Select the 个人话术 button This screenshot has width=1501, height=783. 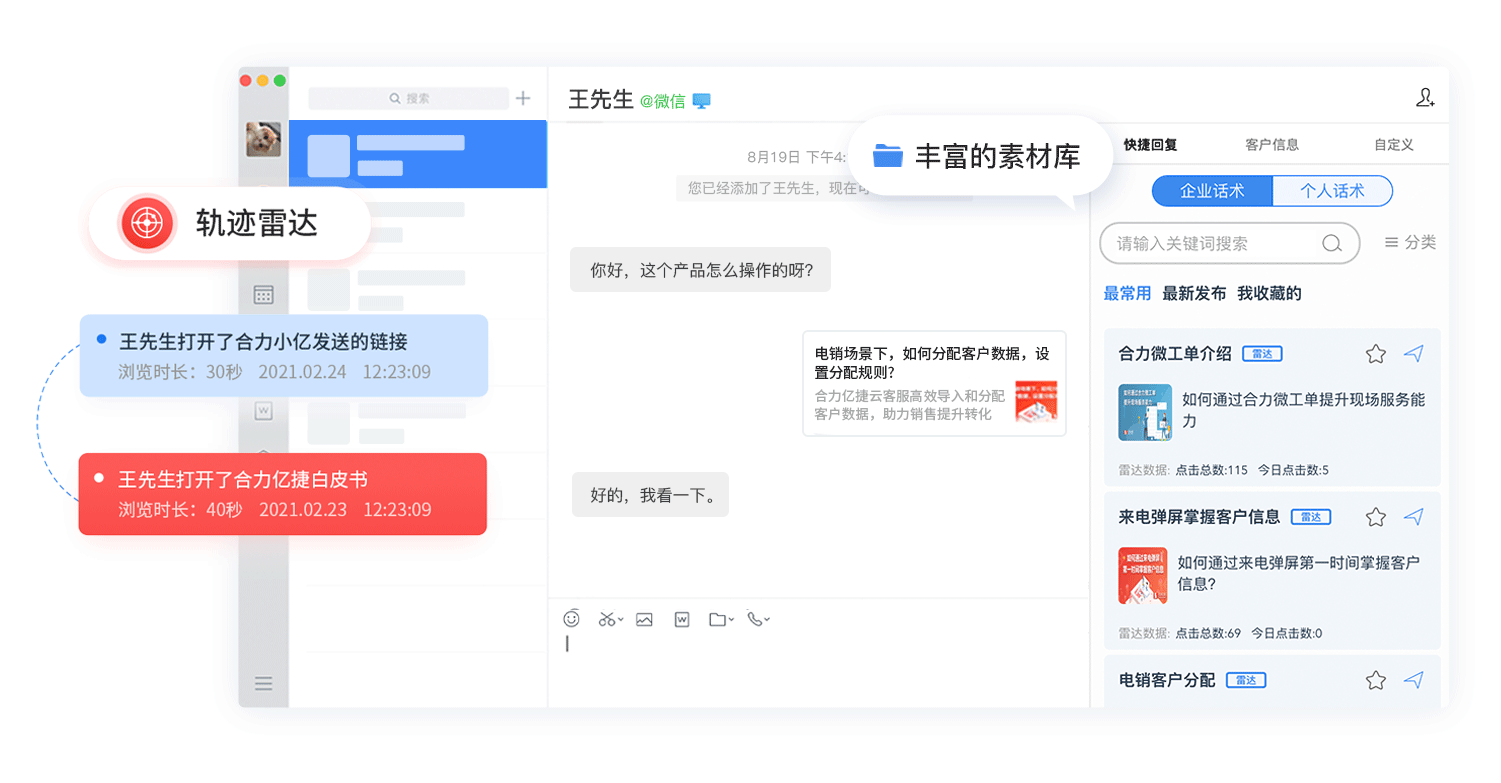[1332, 191]
